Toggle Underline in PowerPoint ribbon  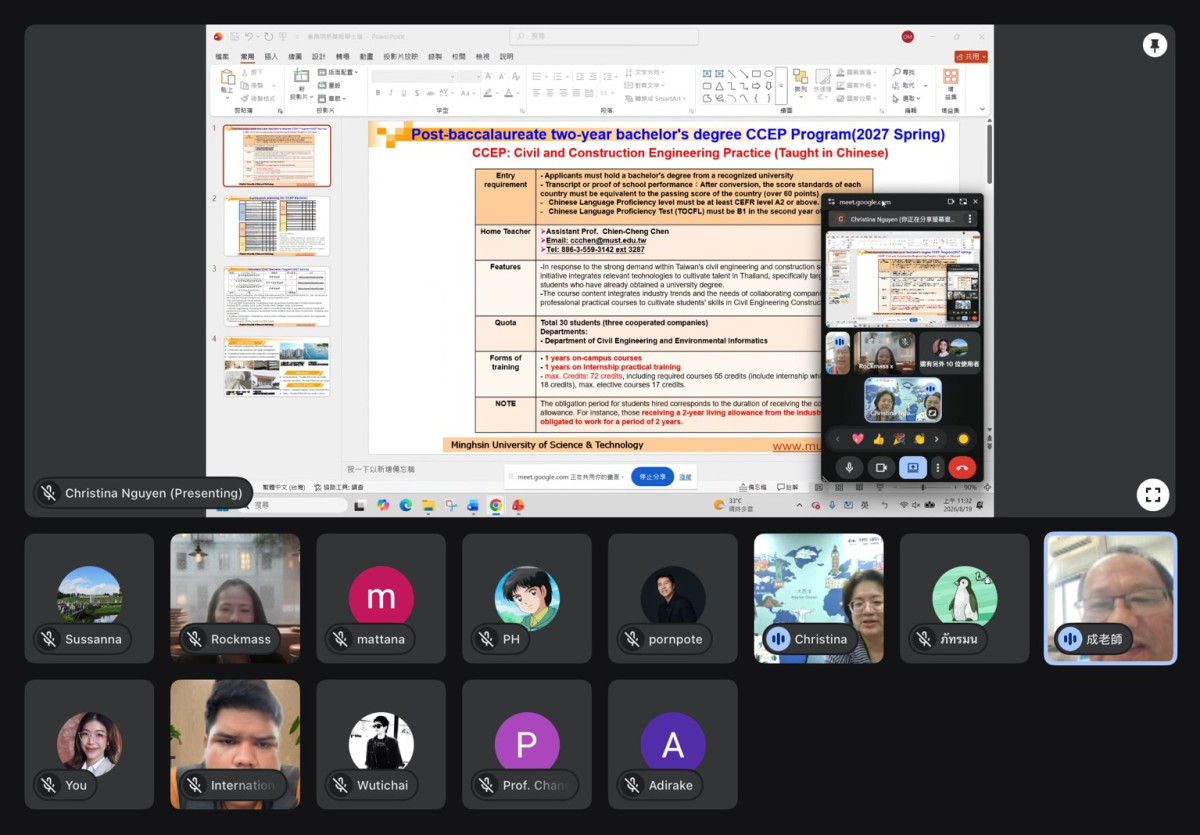click(x=405, y=93)
